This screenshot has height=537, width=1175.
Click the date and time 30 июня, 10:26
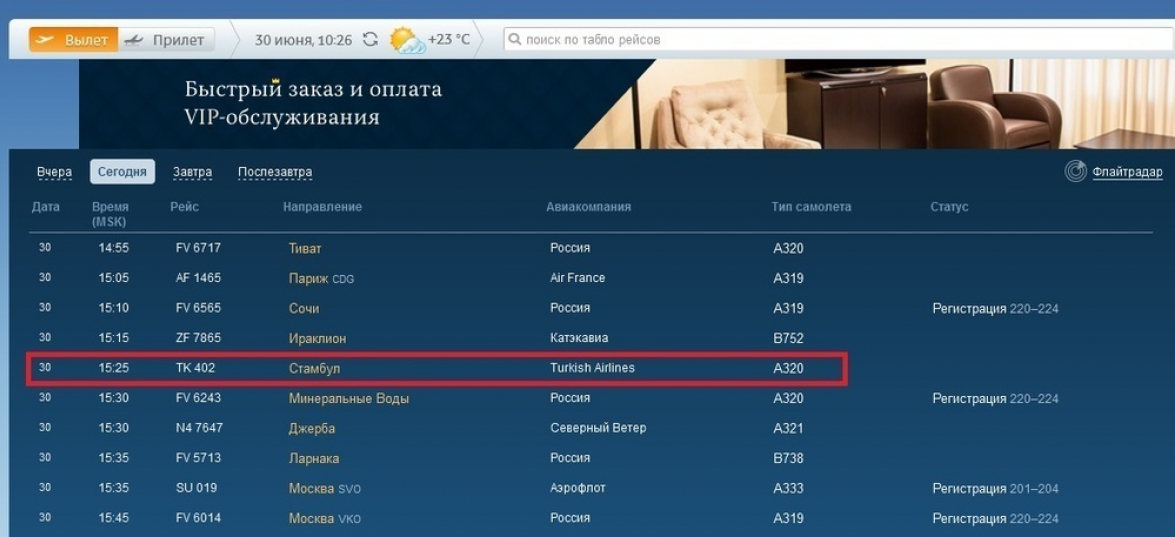(303, 40)
